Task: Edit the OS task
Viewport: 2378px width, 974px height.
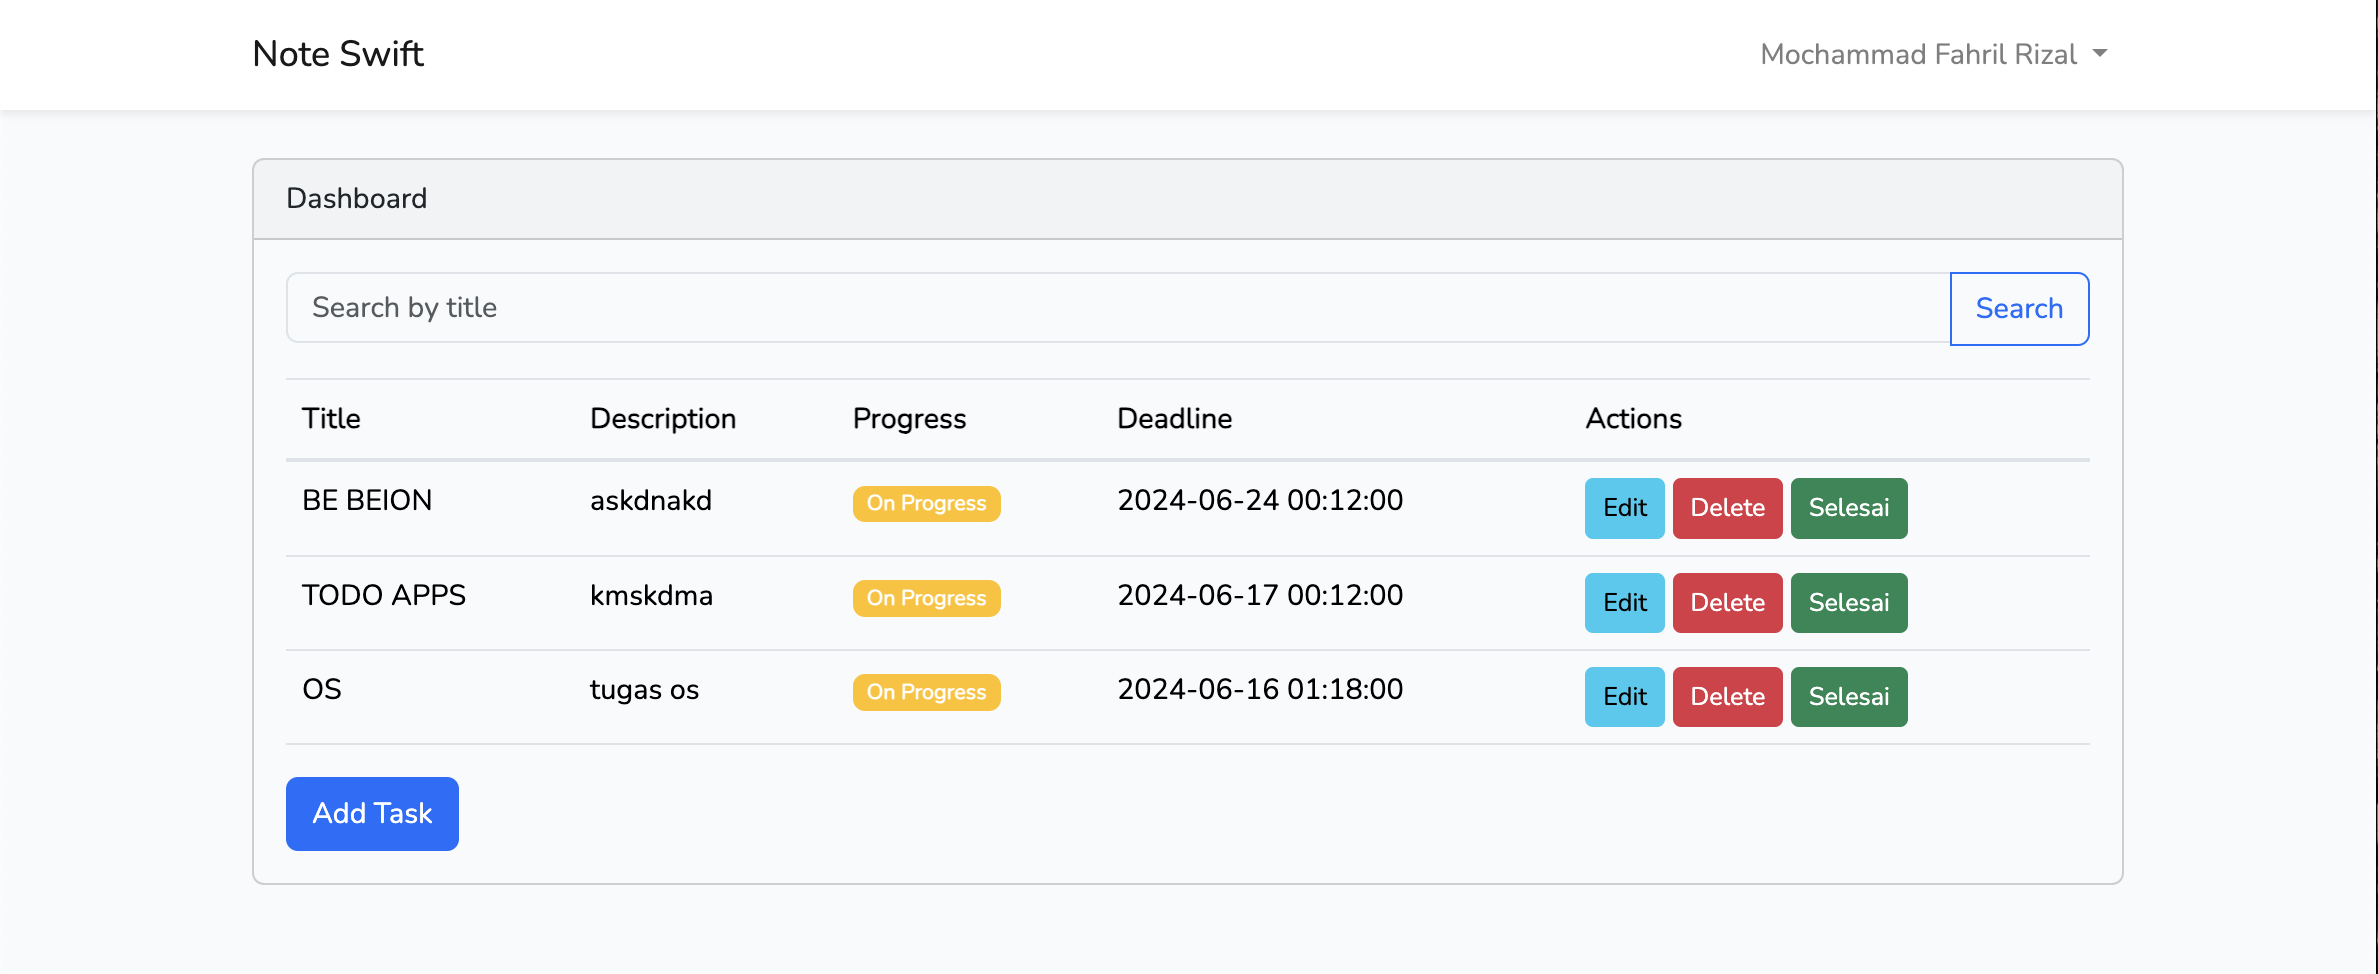Action: (1624, 697)
